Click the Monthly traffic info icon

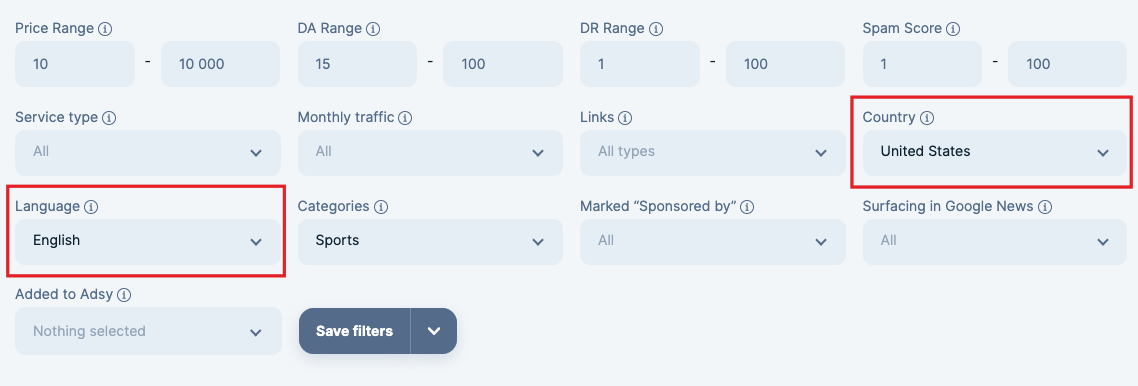click(x=405, y=118)
